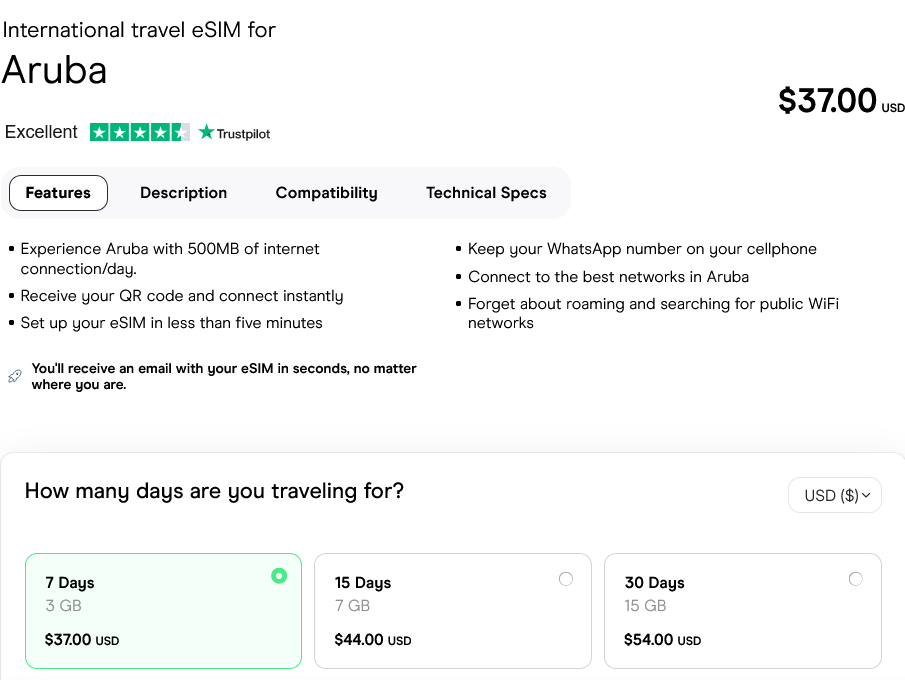Click the $44.00 USD price label
The image size is (905, 680).
pos(372,640)
